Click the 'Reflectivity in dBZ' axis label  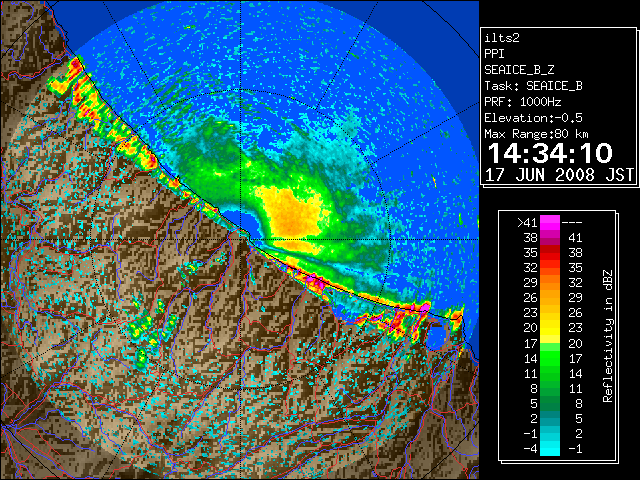pyautogui.click(x=608, y=336)
